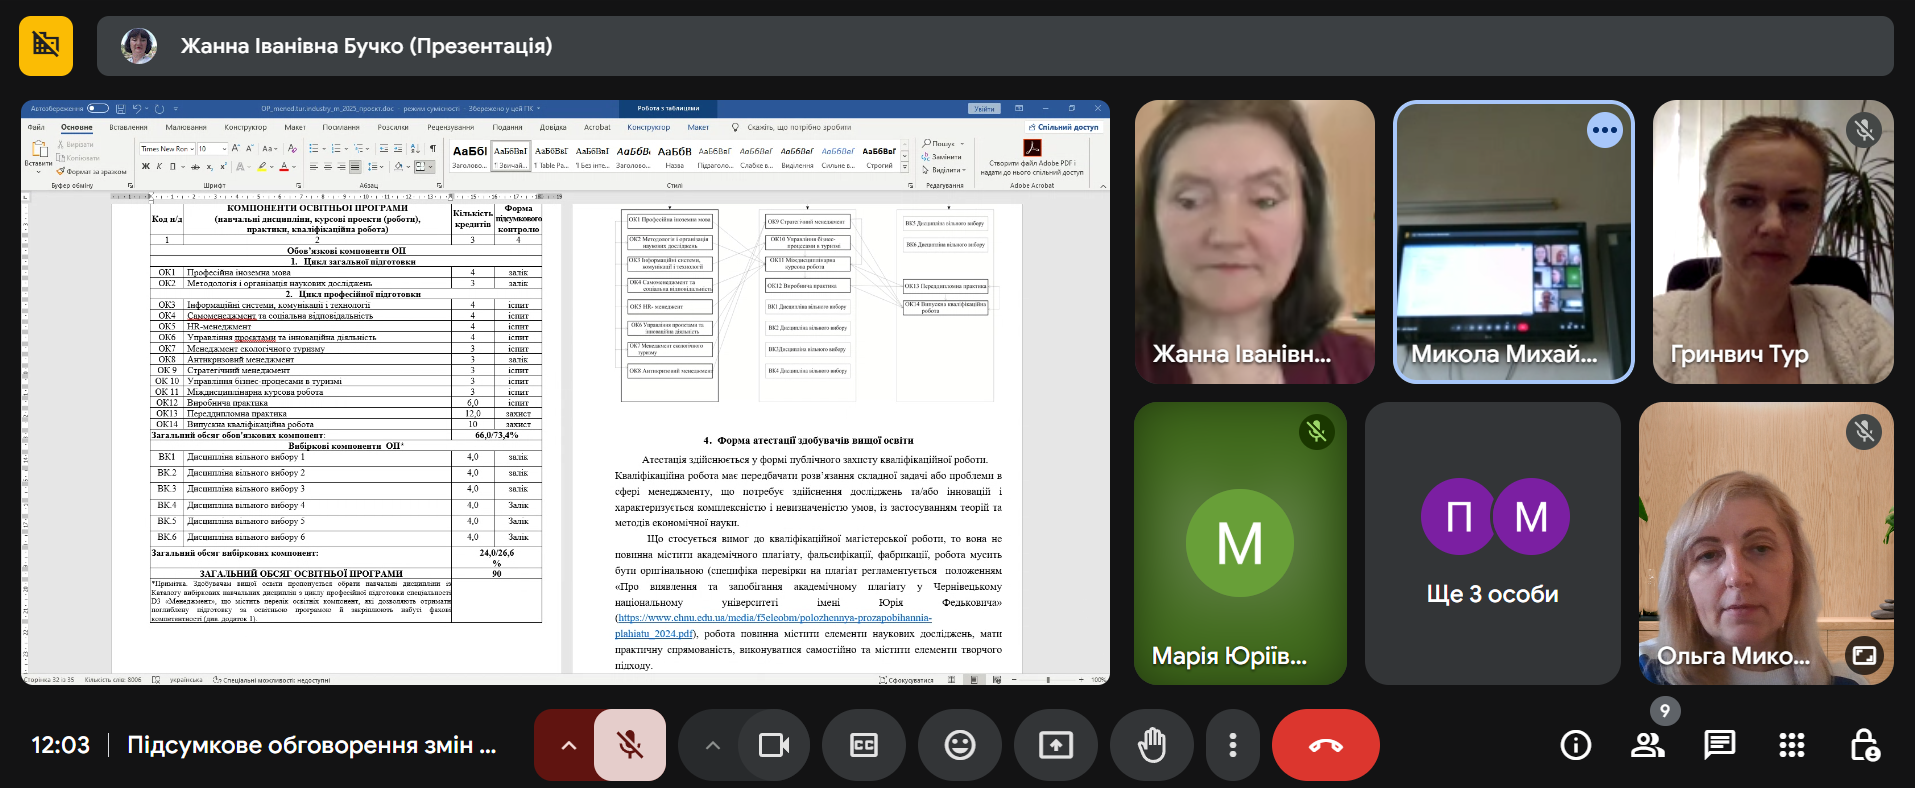
Task: Toggle italic (К) formatting
Action: click(158, 167)
